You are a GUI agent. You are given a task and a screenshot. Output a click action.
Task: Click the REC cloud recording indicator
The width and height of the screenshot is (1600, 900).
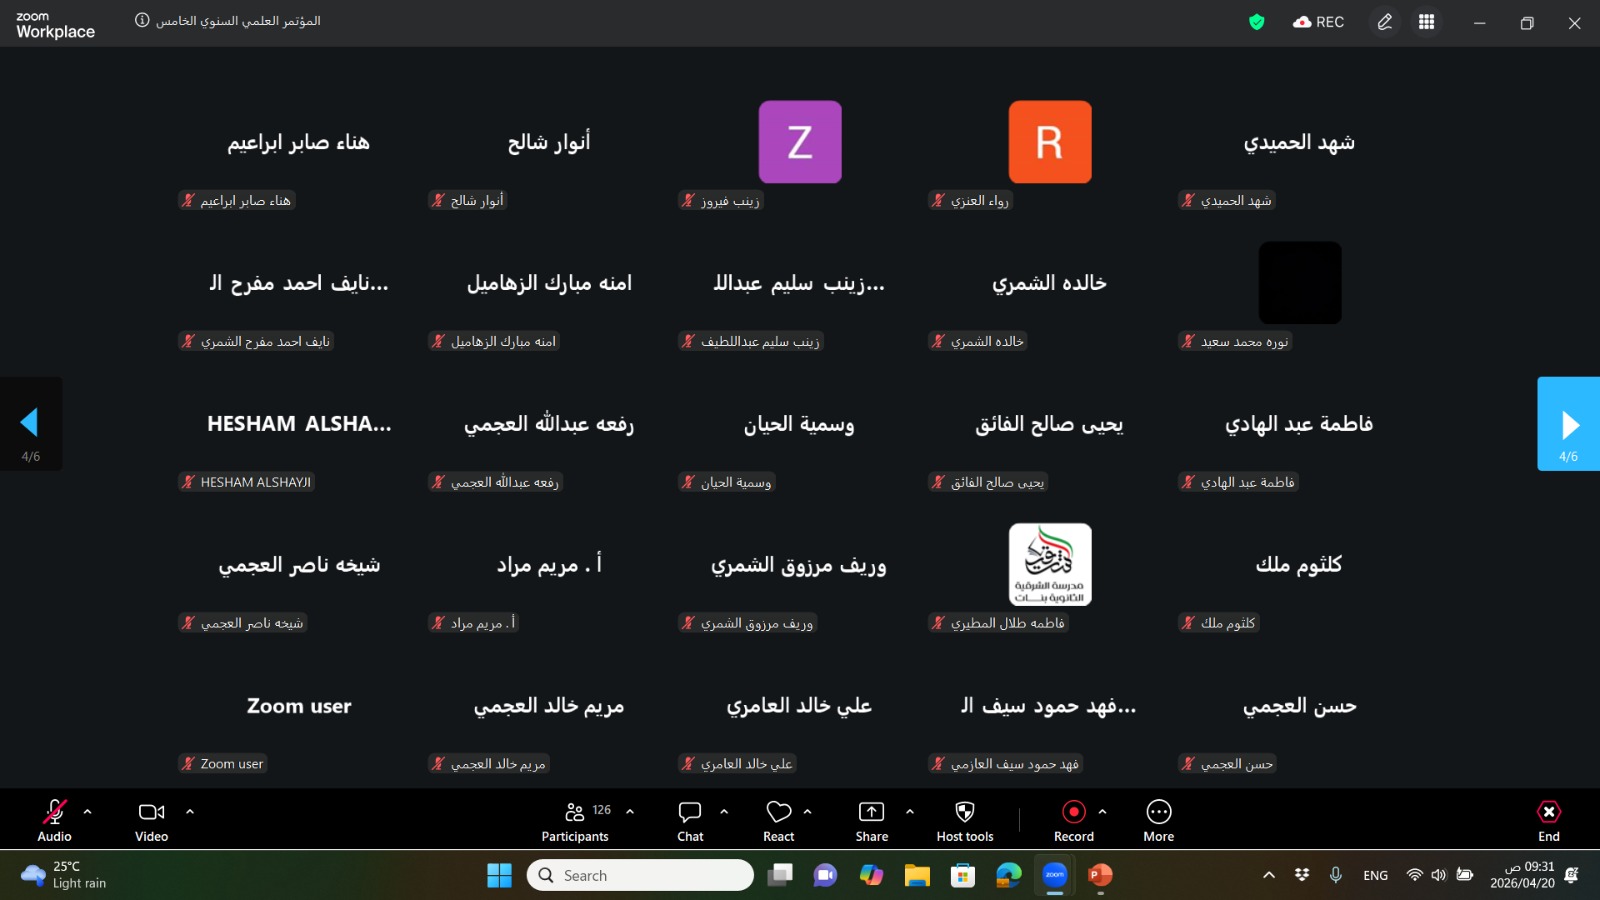[1318, 22]
